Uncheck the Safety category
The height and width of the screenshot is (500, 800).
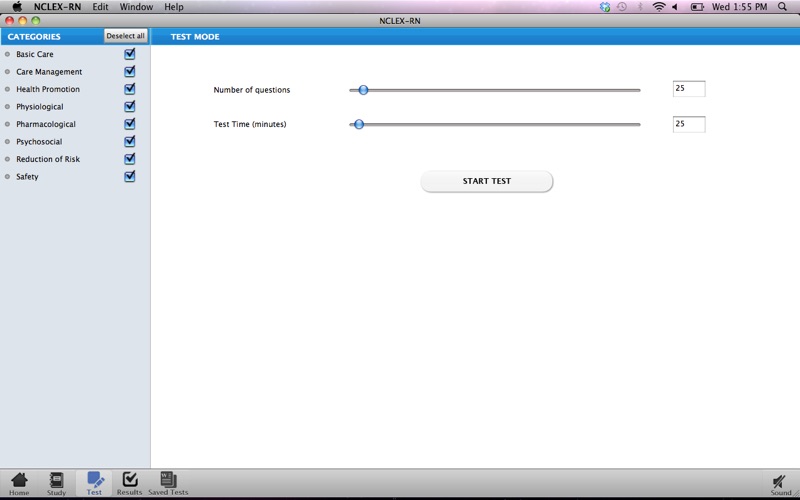(x=130, y=176)
